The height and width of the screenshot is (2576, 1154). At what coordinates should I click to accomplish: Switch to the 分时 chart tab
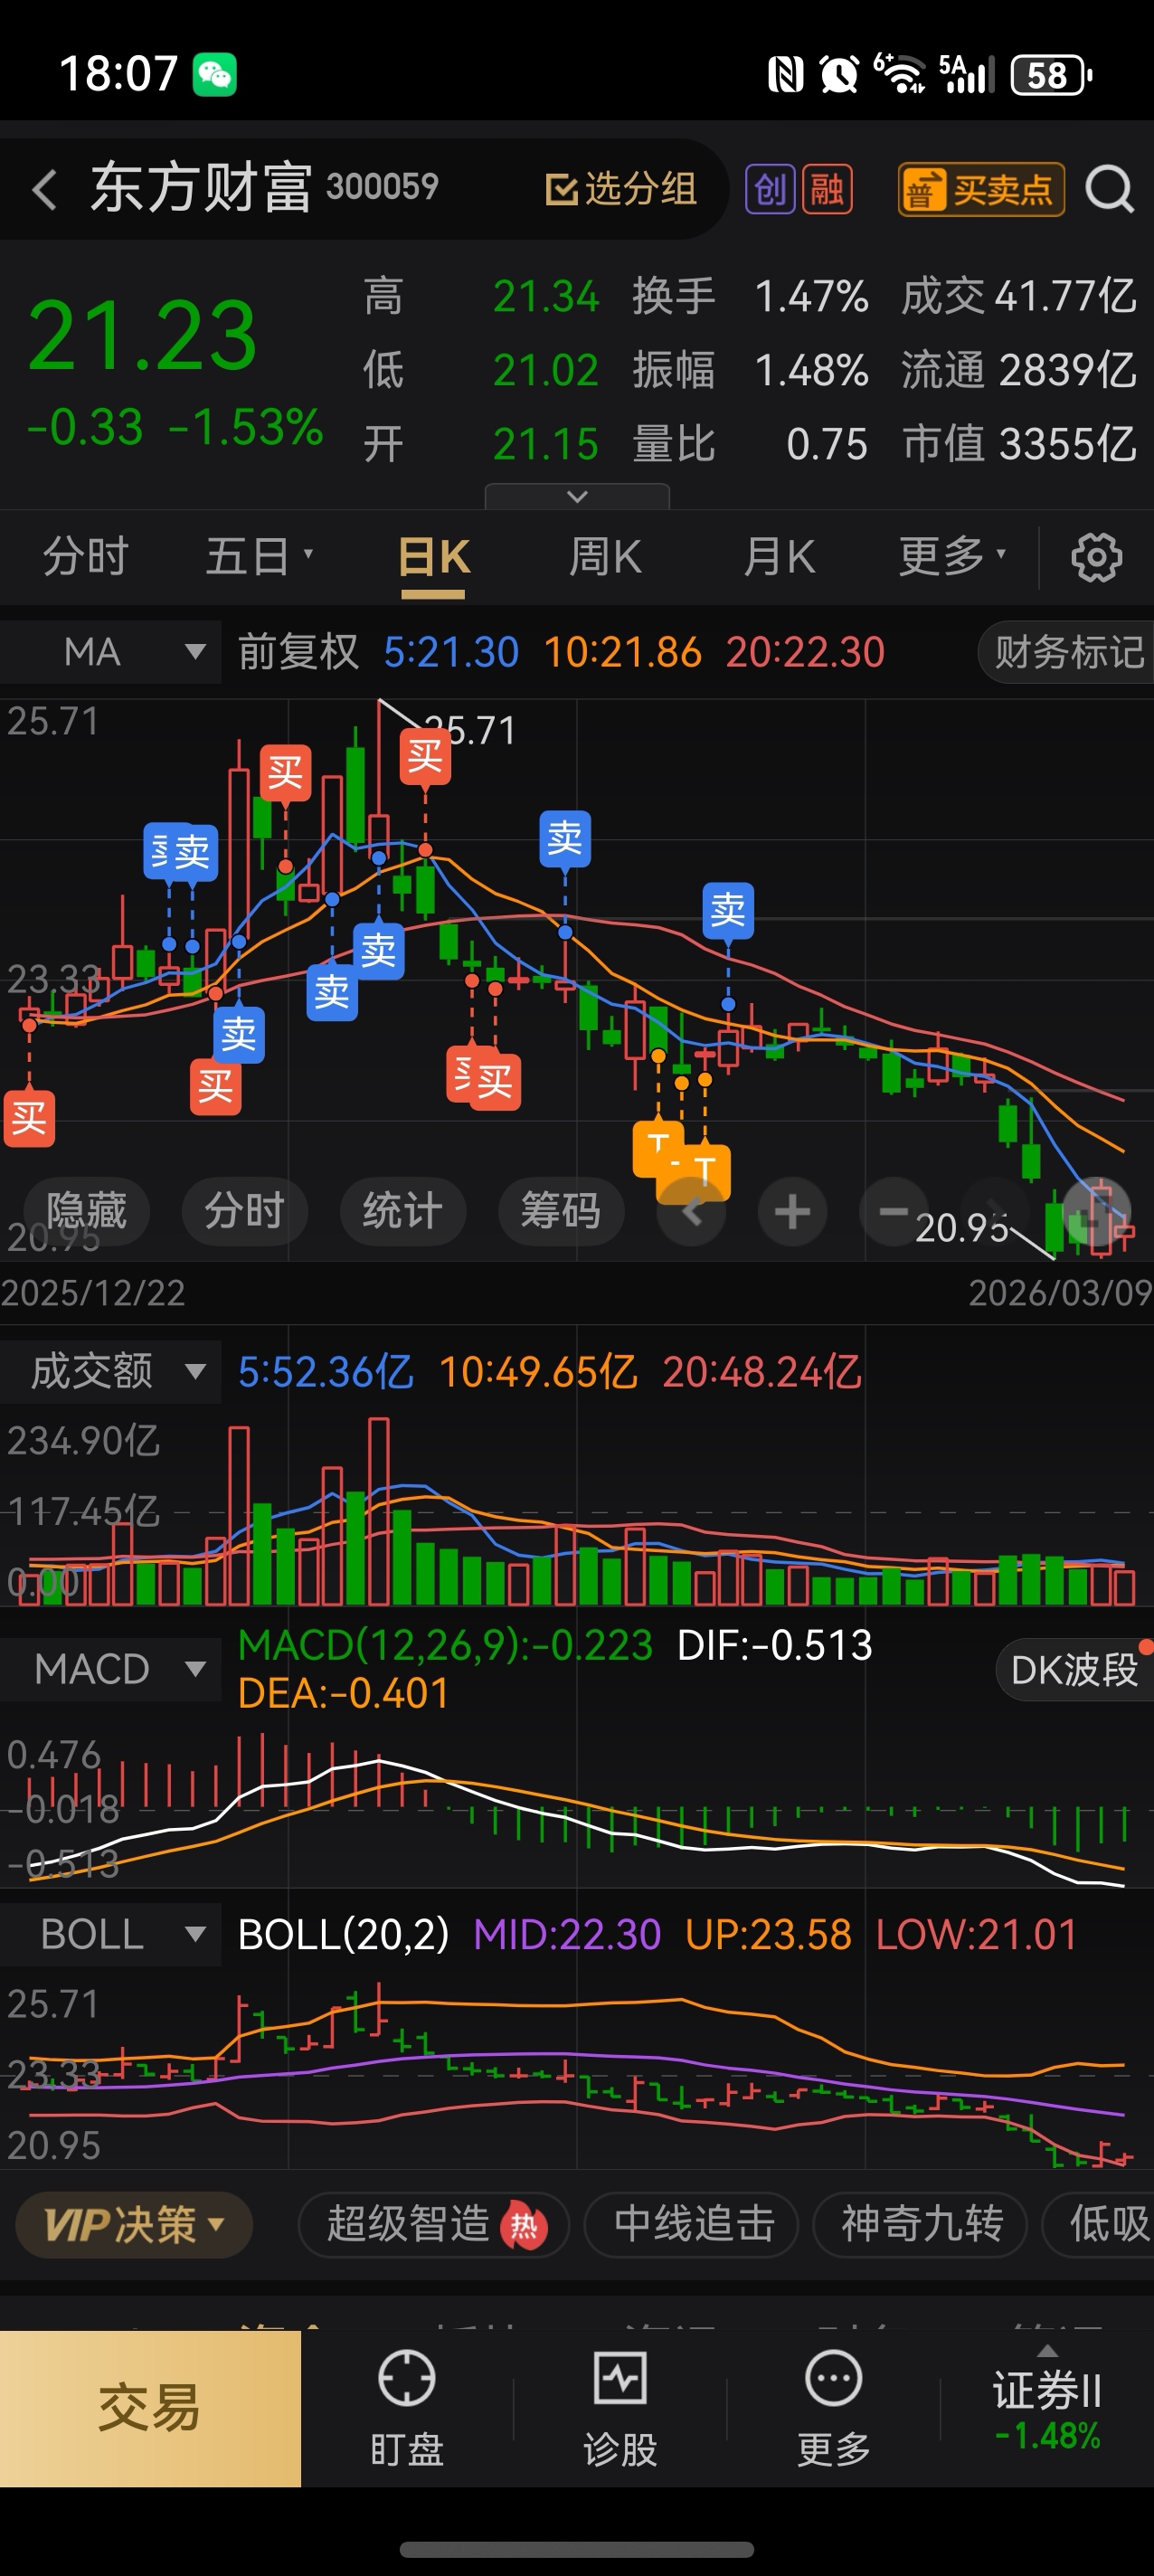pyautogui.click(x=86, y=556)
